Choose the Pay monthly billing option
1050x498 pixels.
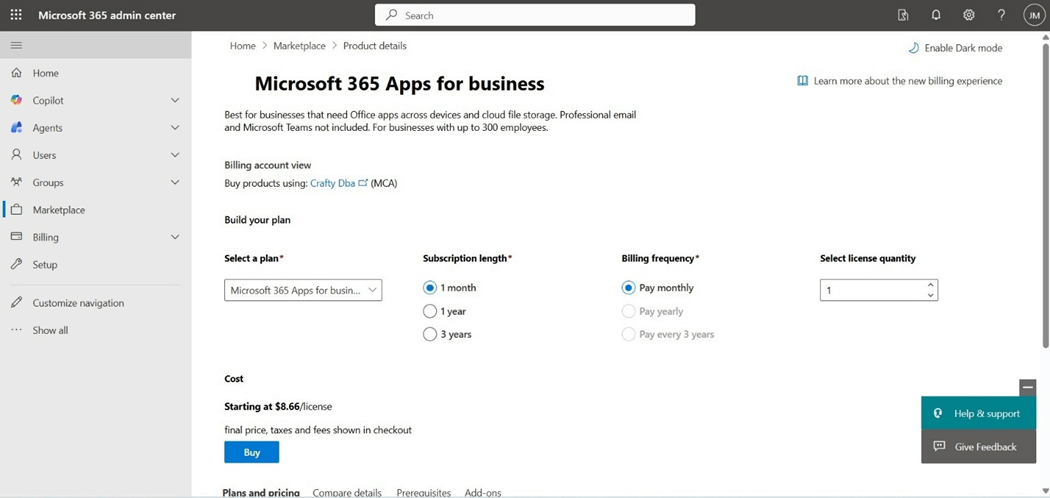click(x=628, y=288)
